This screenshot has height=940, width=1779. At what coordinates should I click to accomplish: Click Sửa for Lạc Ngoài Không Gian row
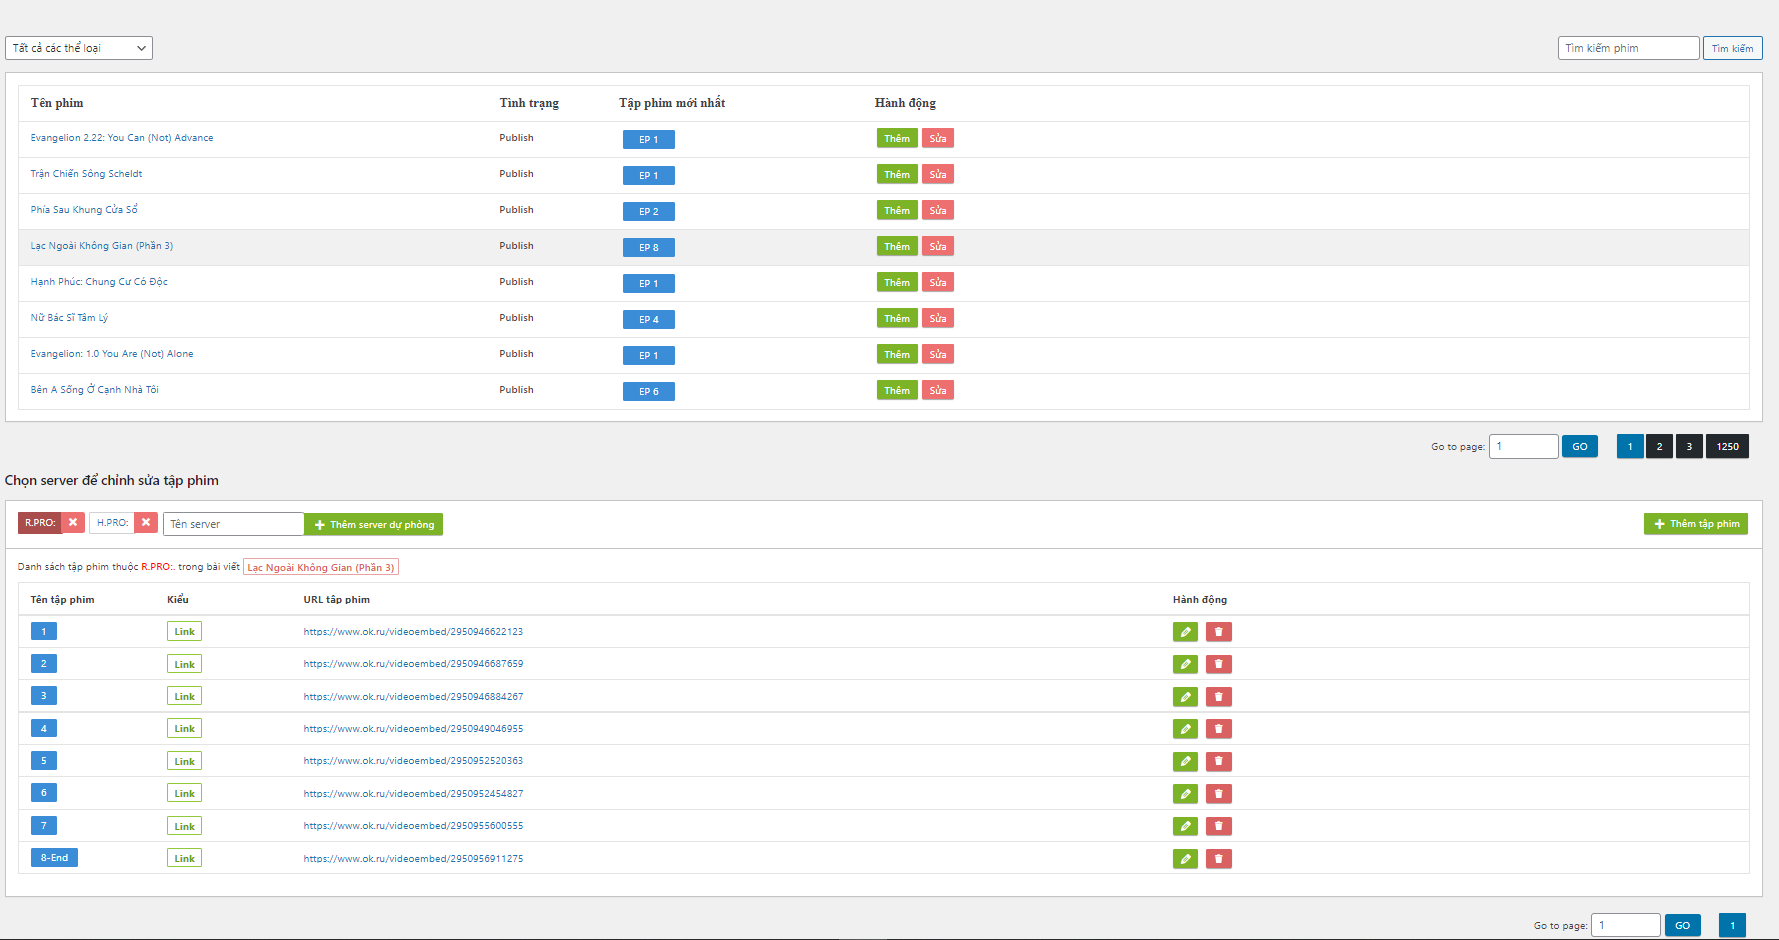938,247
